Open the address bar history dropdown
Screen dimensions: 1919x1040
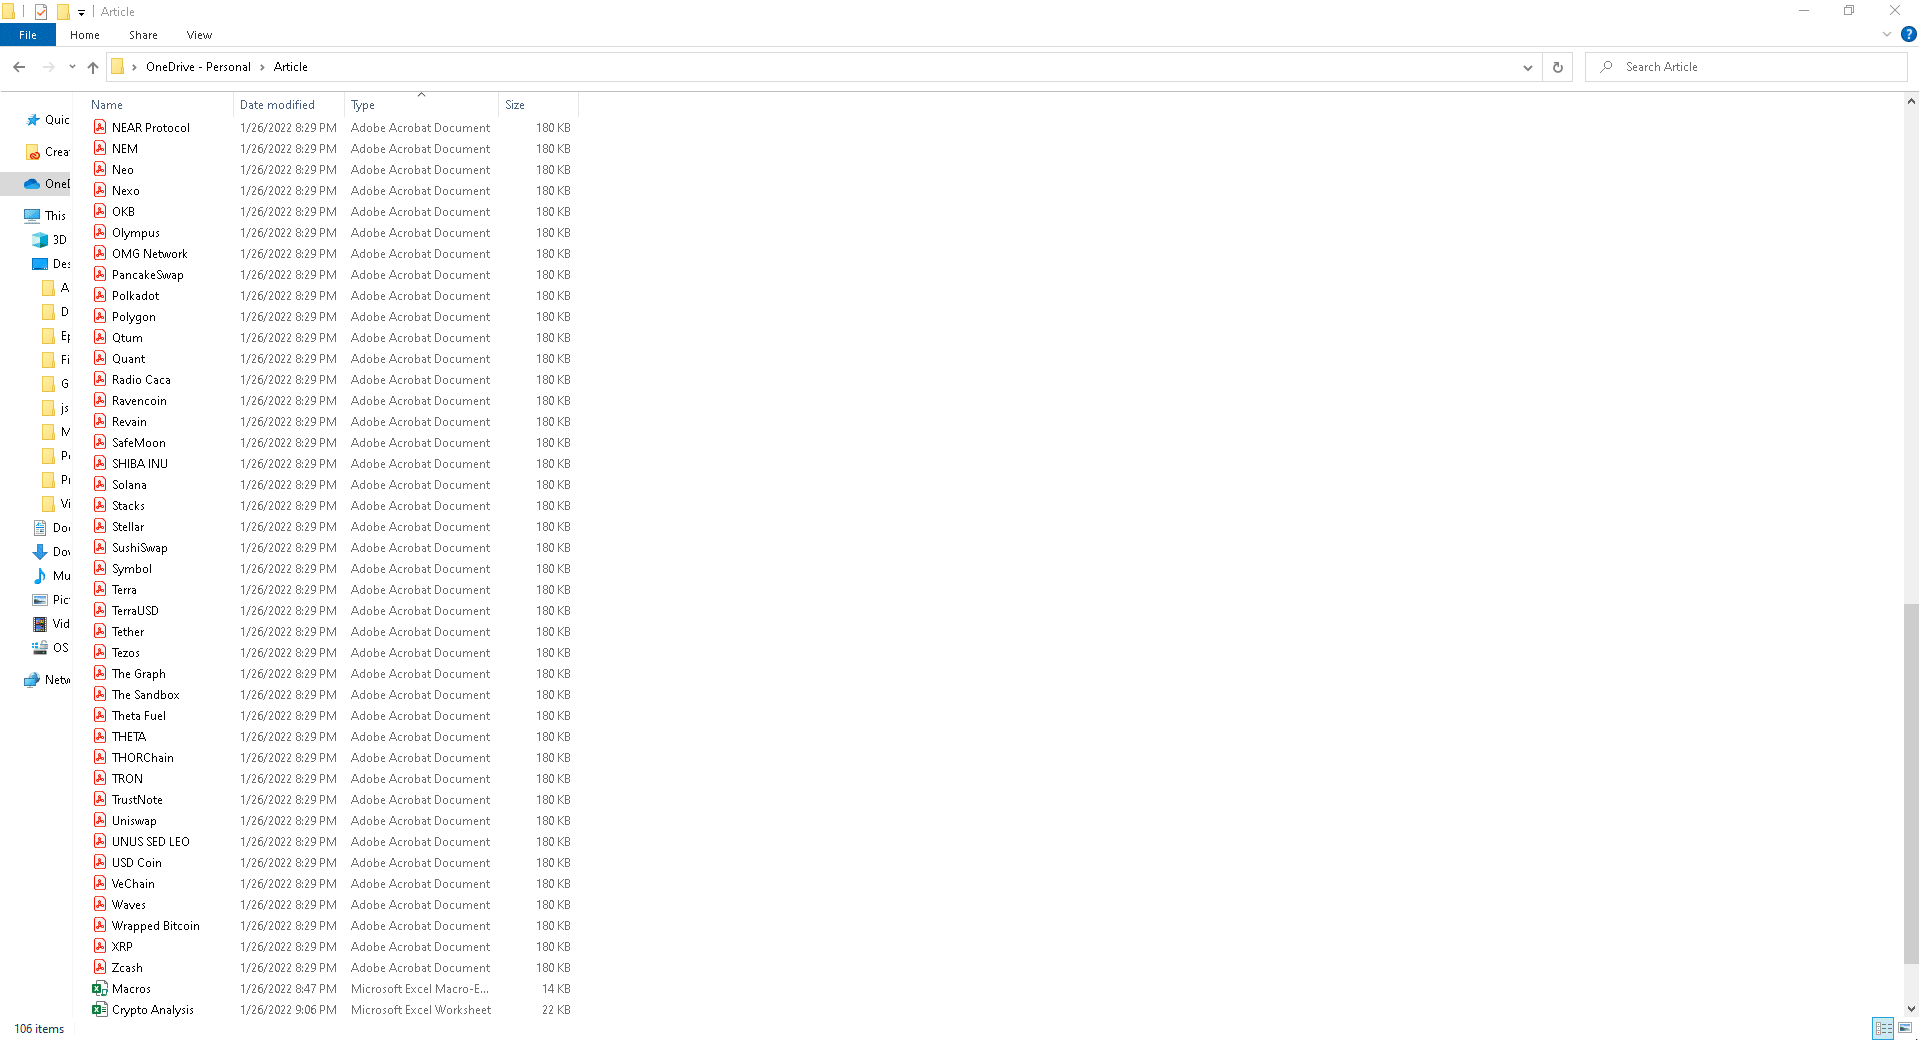point(1526,67)
